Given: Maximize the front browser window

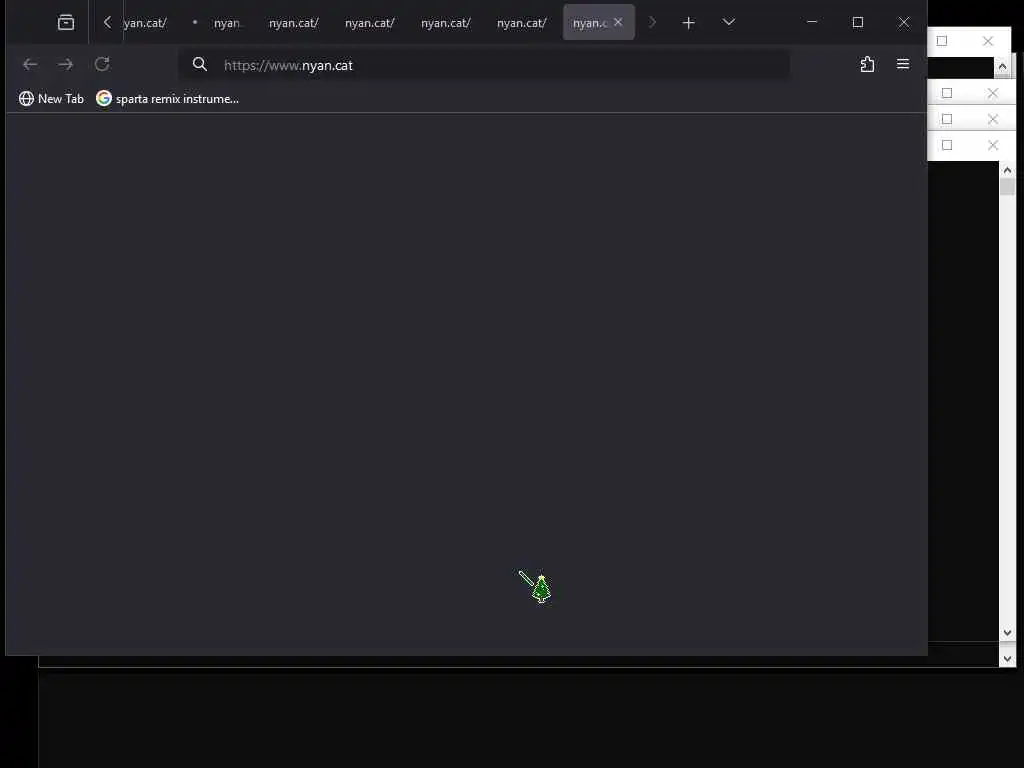Looking at the screenshot, I should coord(858,22).
